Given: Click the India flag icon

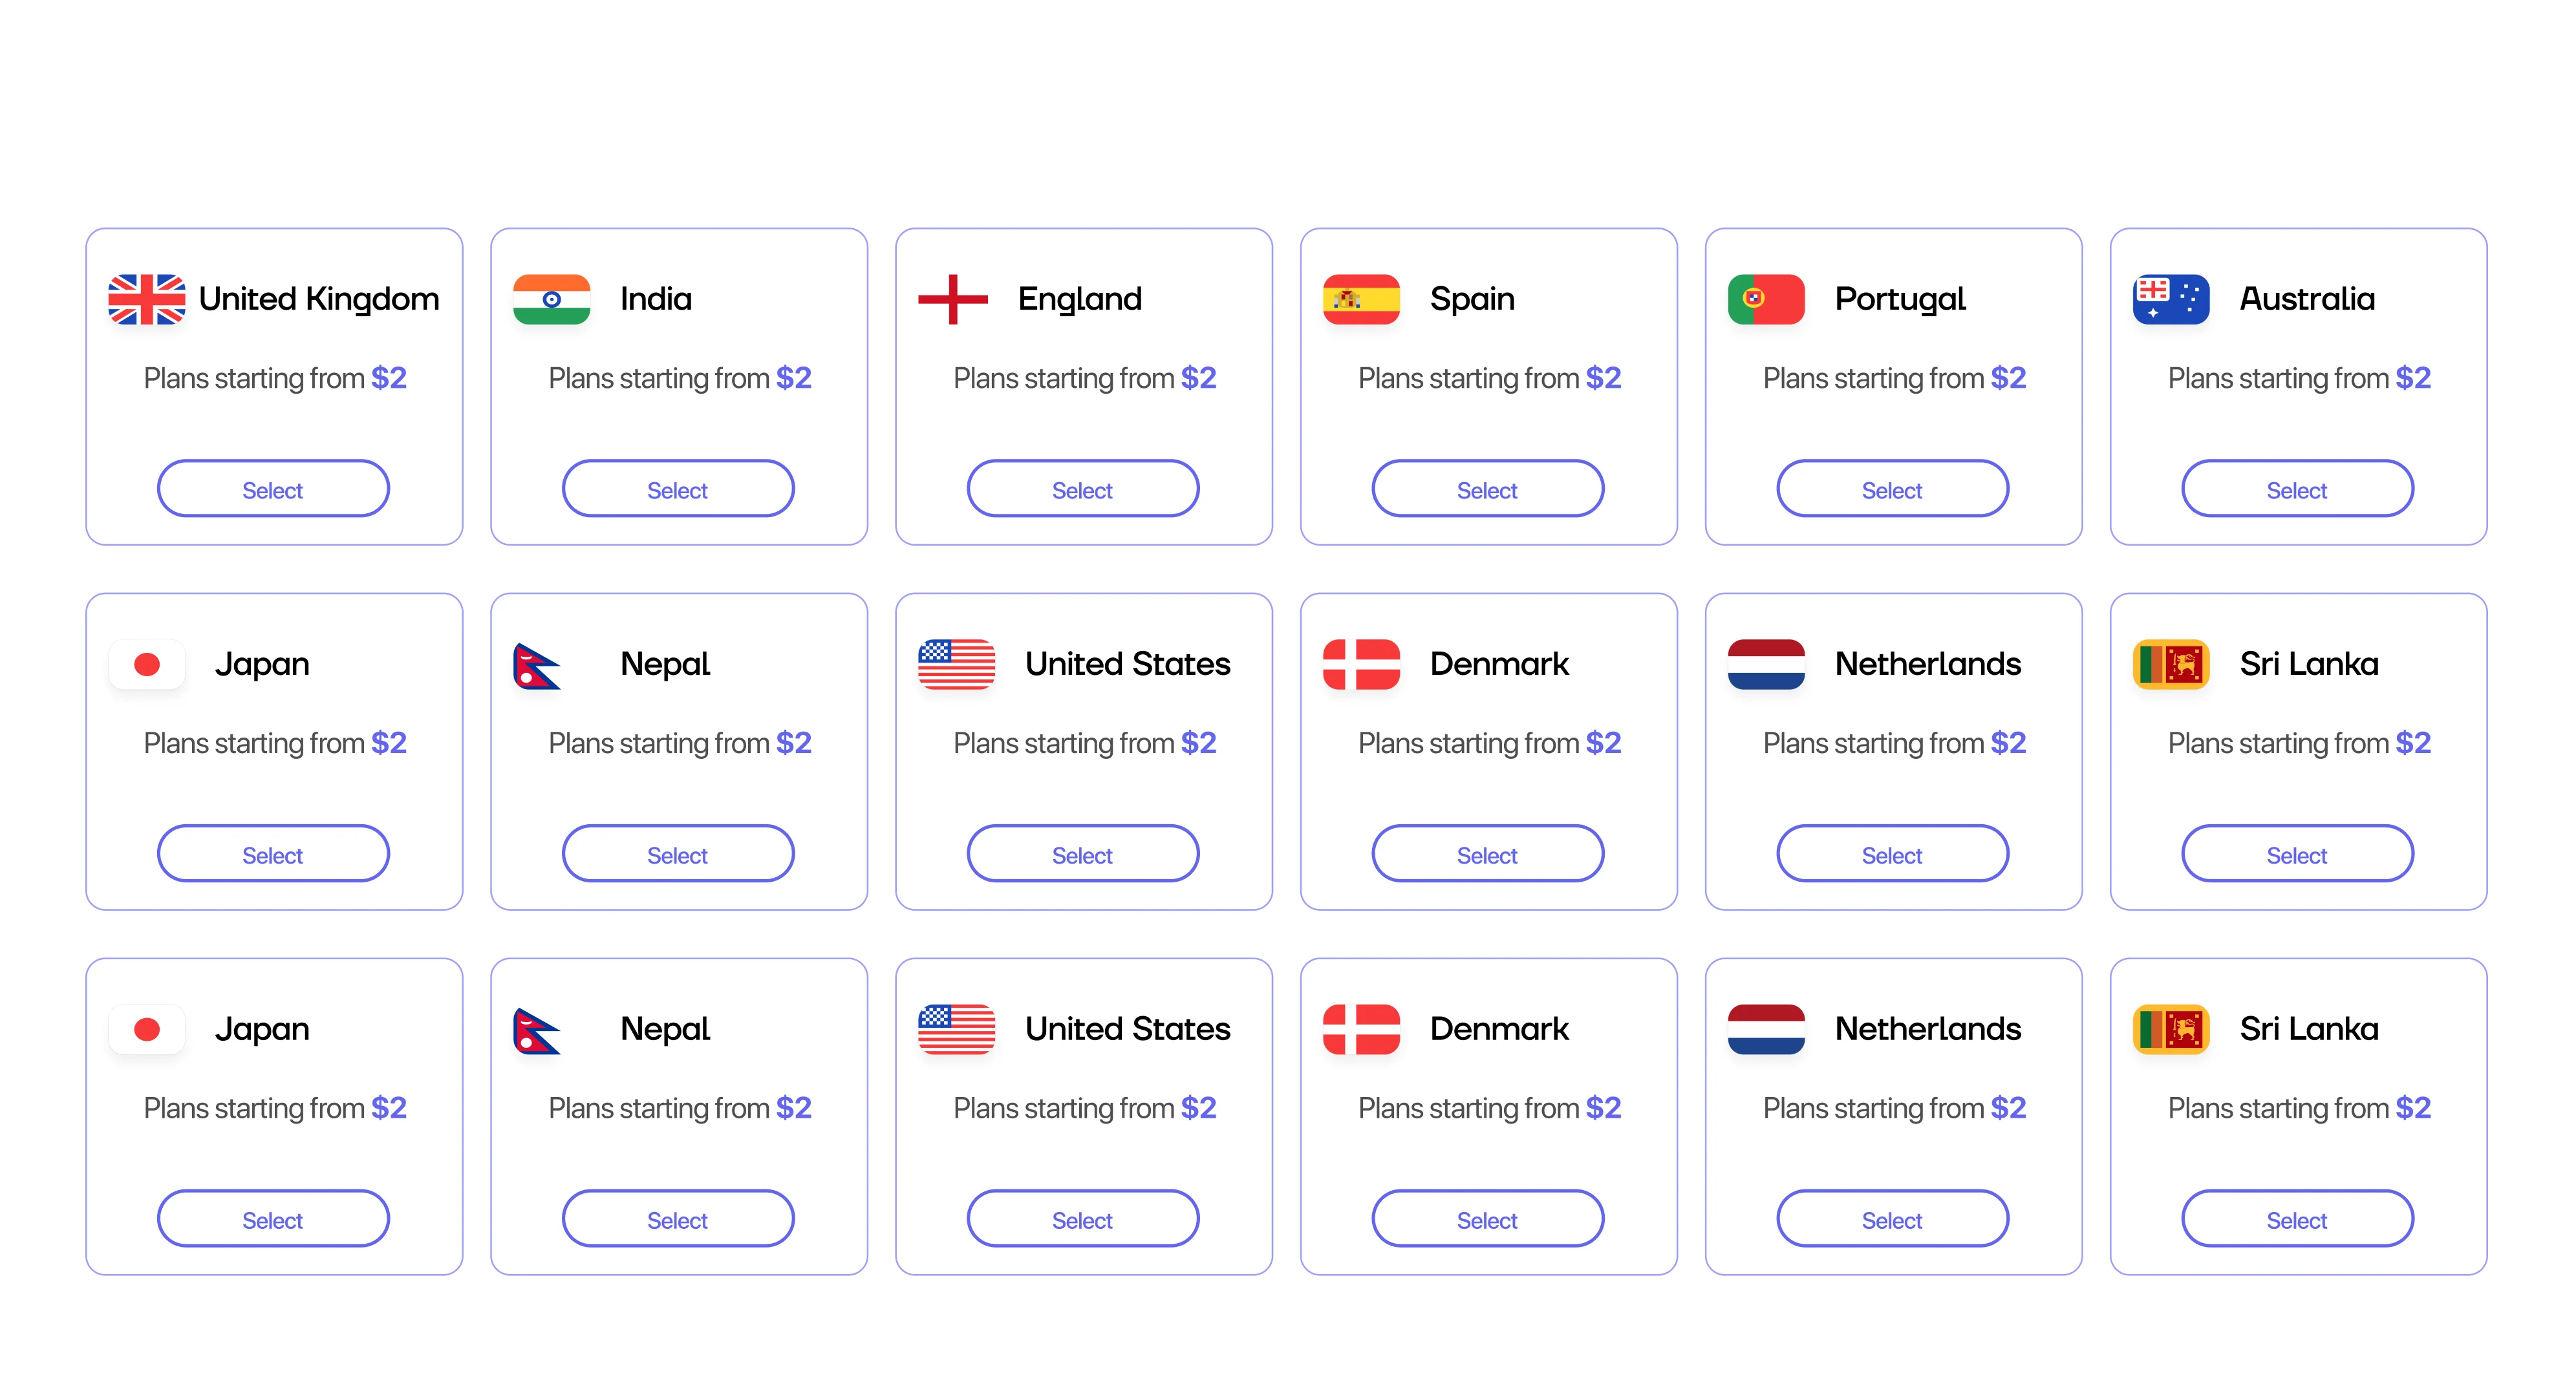Looking at the screenshot, I should tap(551, 299).
